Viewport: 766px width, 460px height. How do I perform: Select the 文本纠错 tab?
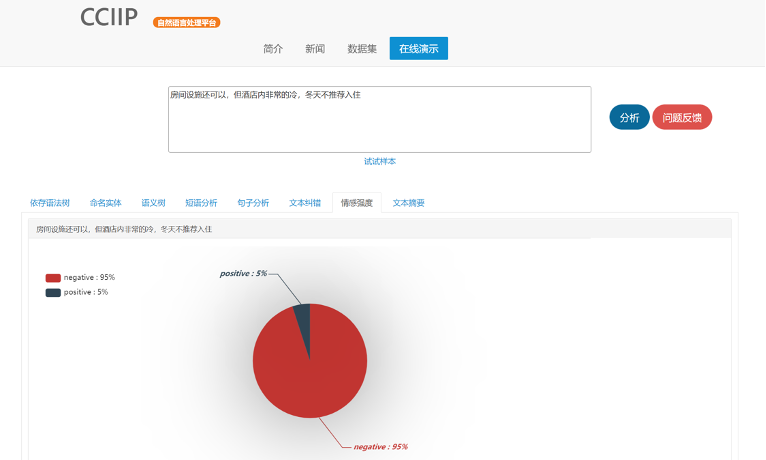point(305,202)
